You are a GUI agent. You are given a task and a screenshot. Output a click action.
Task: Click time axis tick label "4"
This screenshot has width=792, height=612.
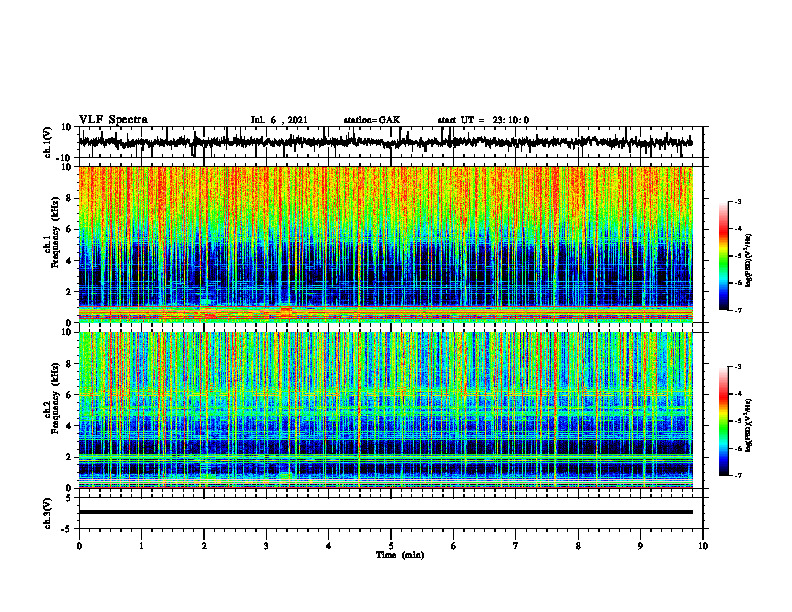(329, 546)
